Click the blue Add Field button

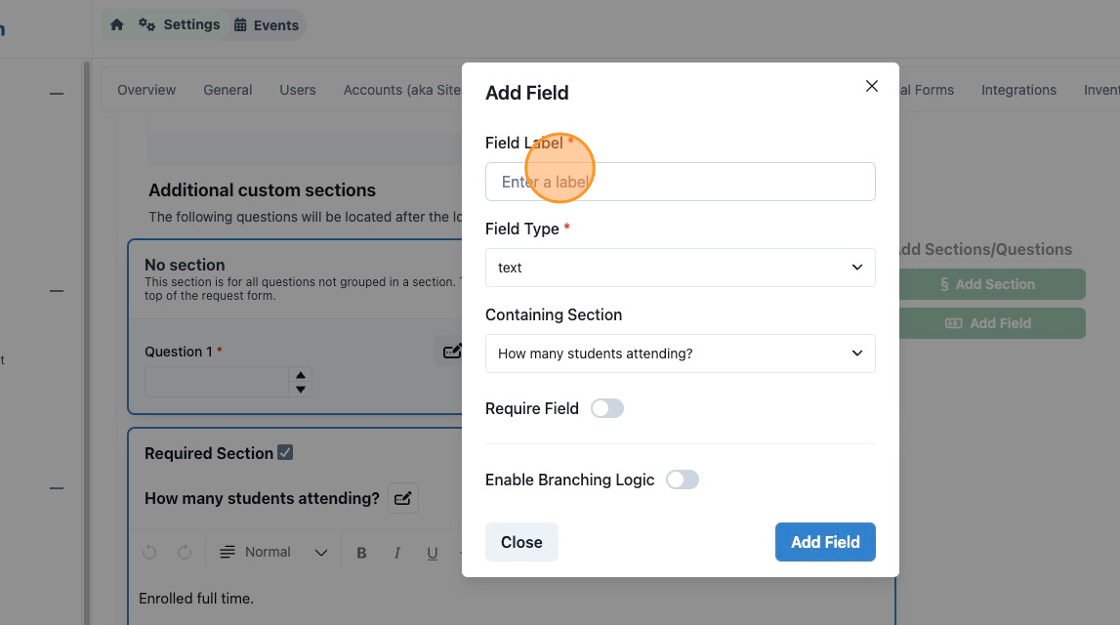click(x=825, y=542)
